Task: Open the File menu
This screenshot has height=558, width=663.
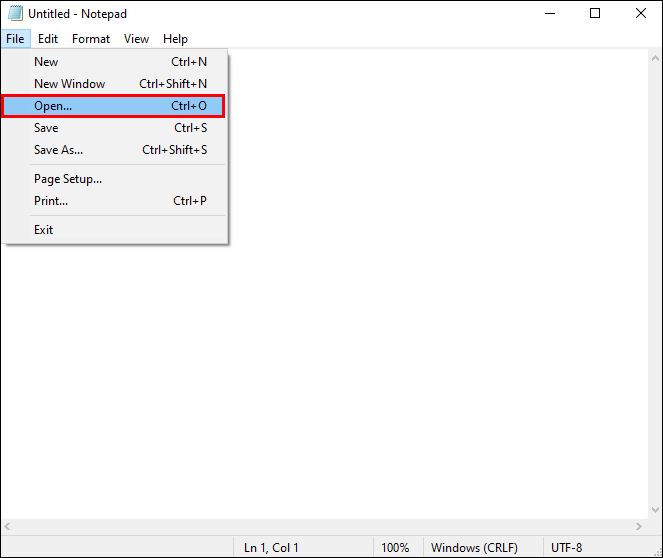Action: pyautogui.click(x=15, y=39)
